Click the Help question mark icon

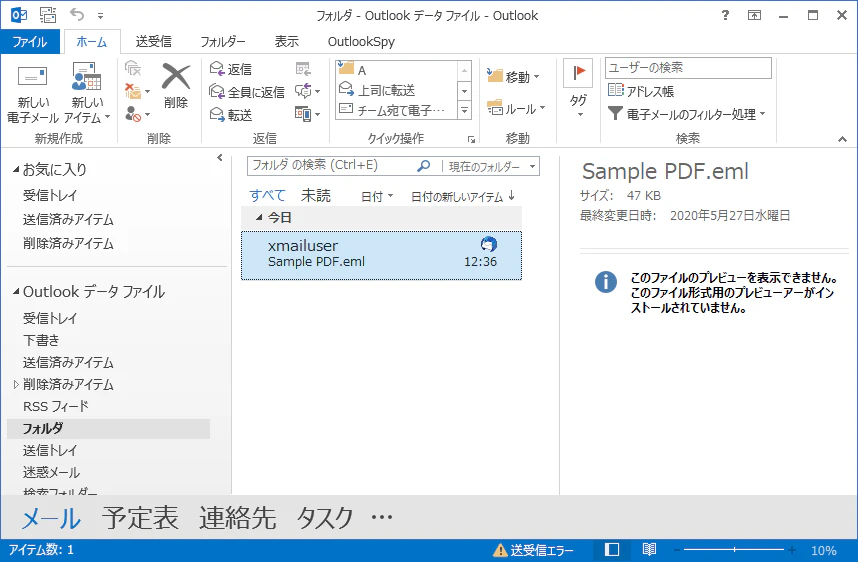(x=726, y=15)
